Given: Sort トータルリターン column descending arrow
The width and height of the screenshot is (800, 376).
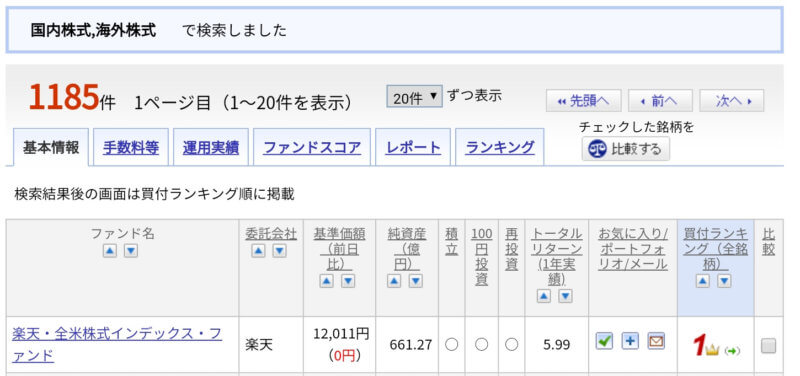Looking at the screenshot, I should click(x=565, y=296).
